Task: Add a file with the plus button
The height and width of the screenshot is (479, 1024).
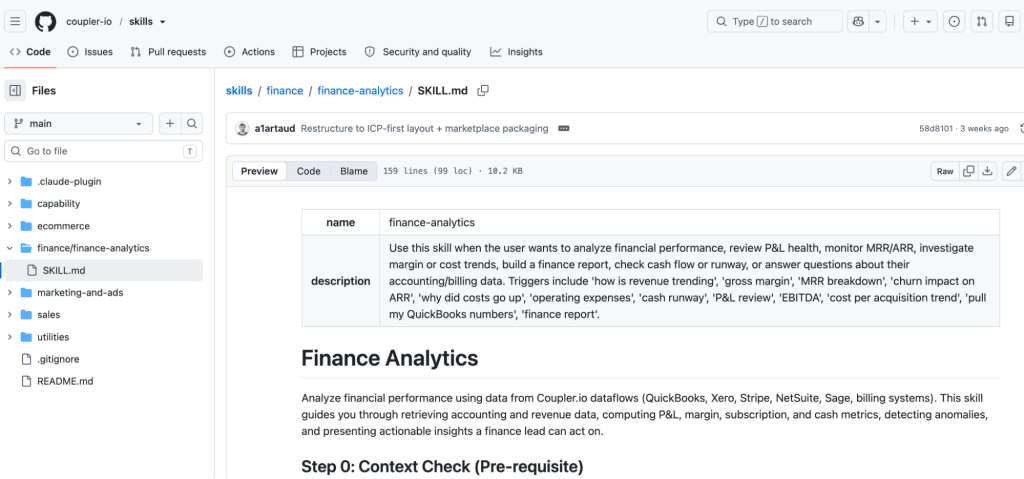Action: point(170,124)
